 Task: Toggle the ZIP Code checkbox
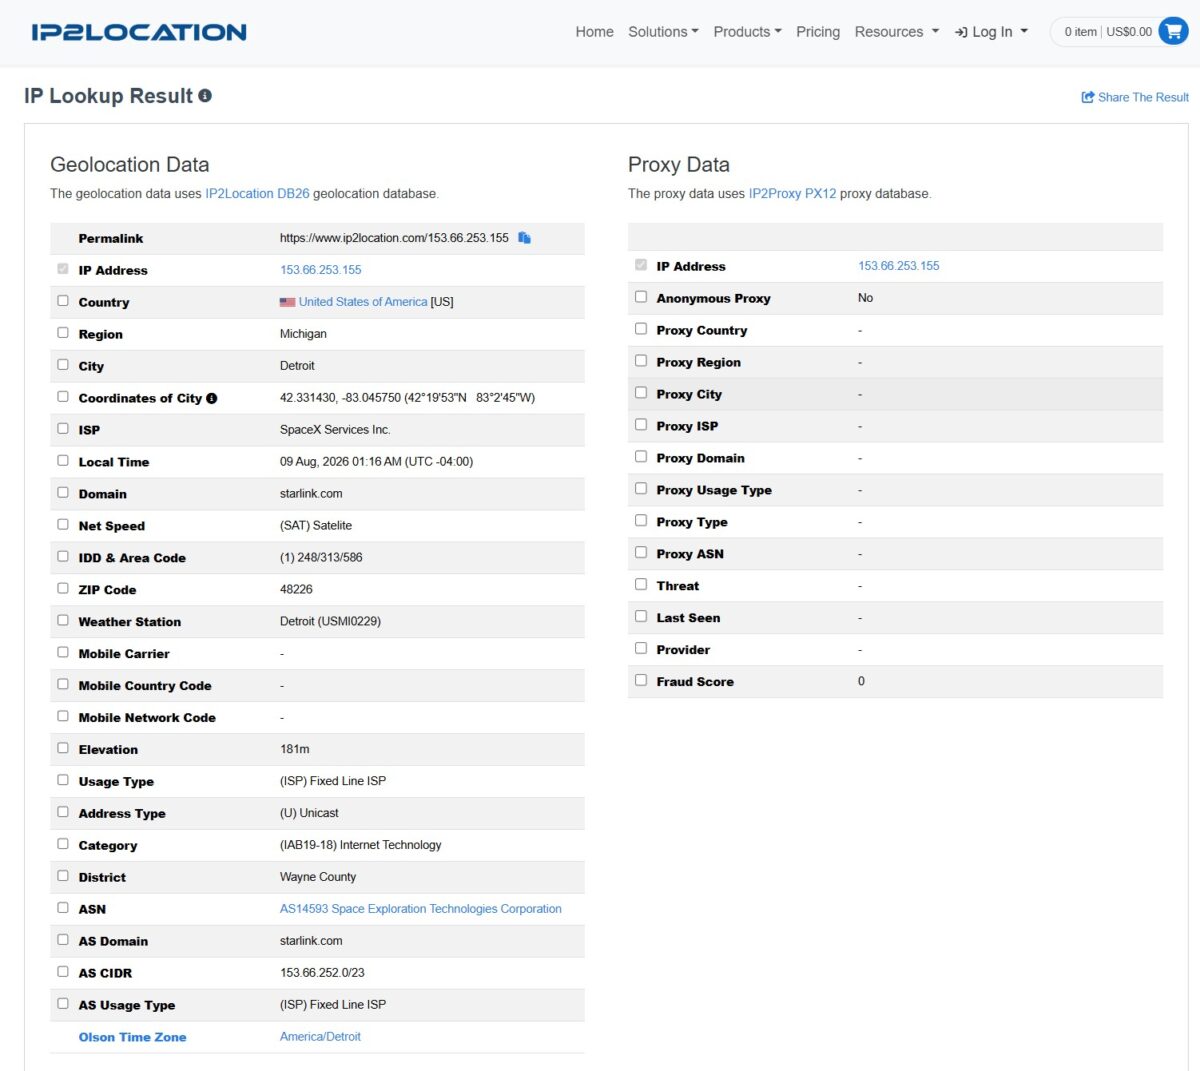63,589
